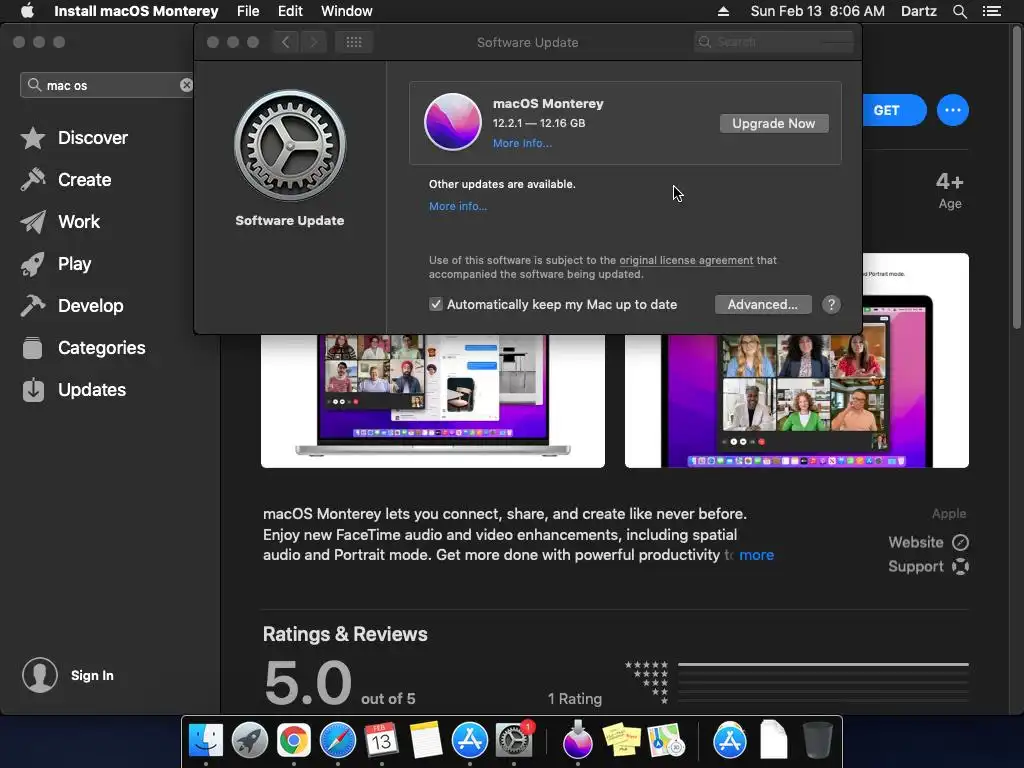Open Notification Center list icon in menu bar

991,11
